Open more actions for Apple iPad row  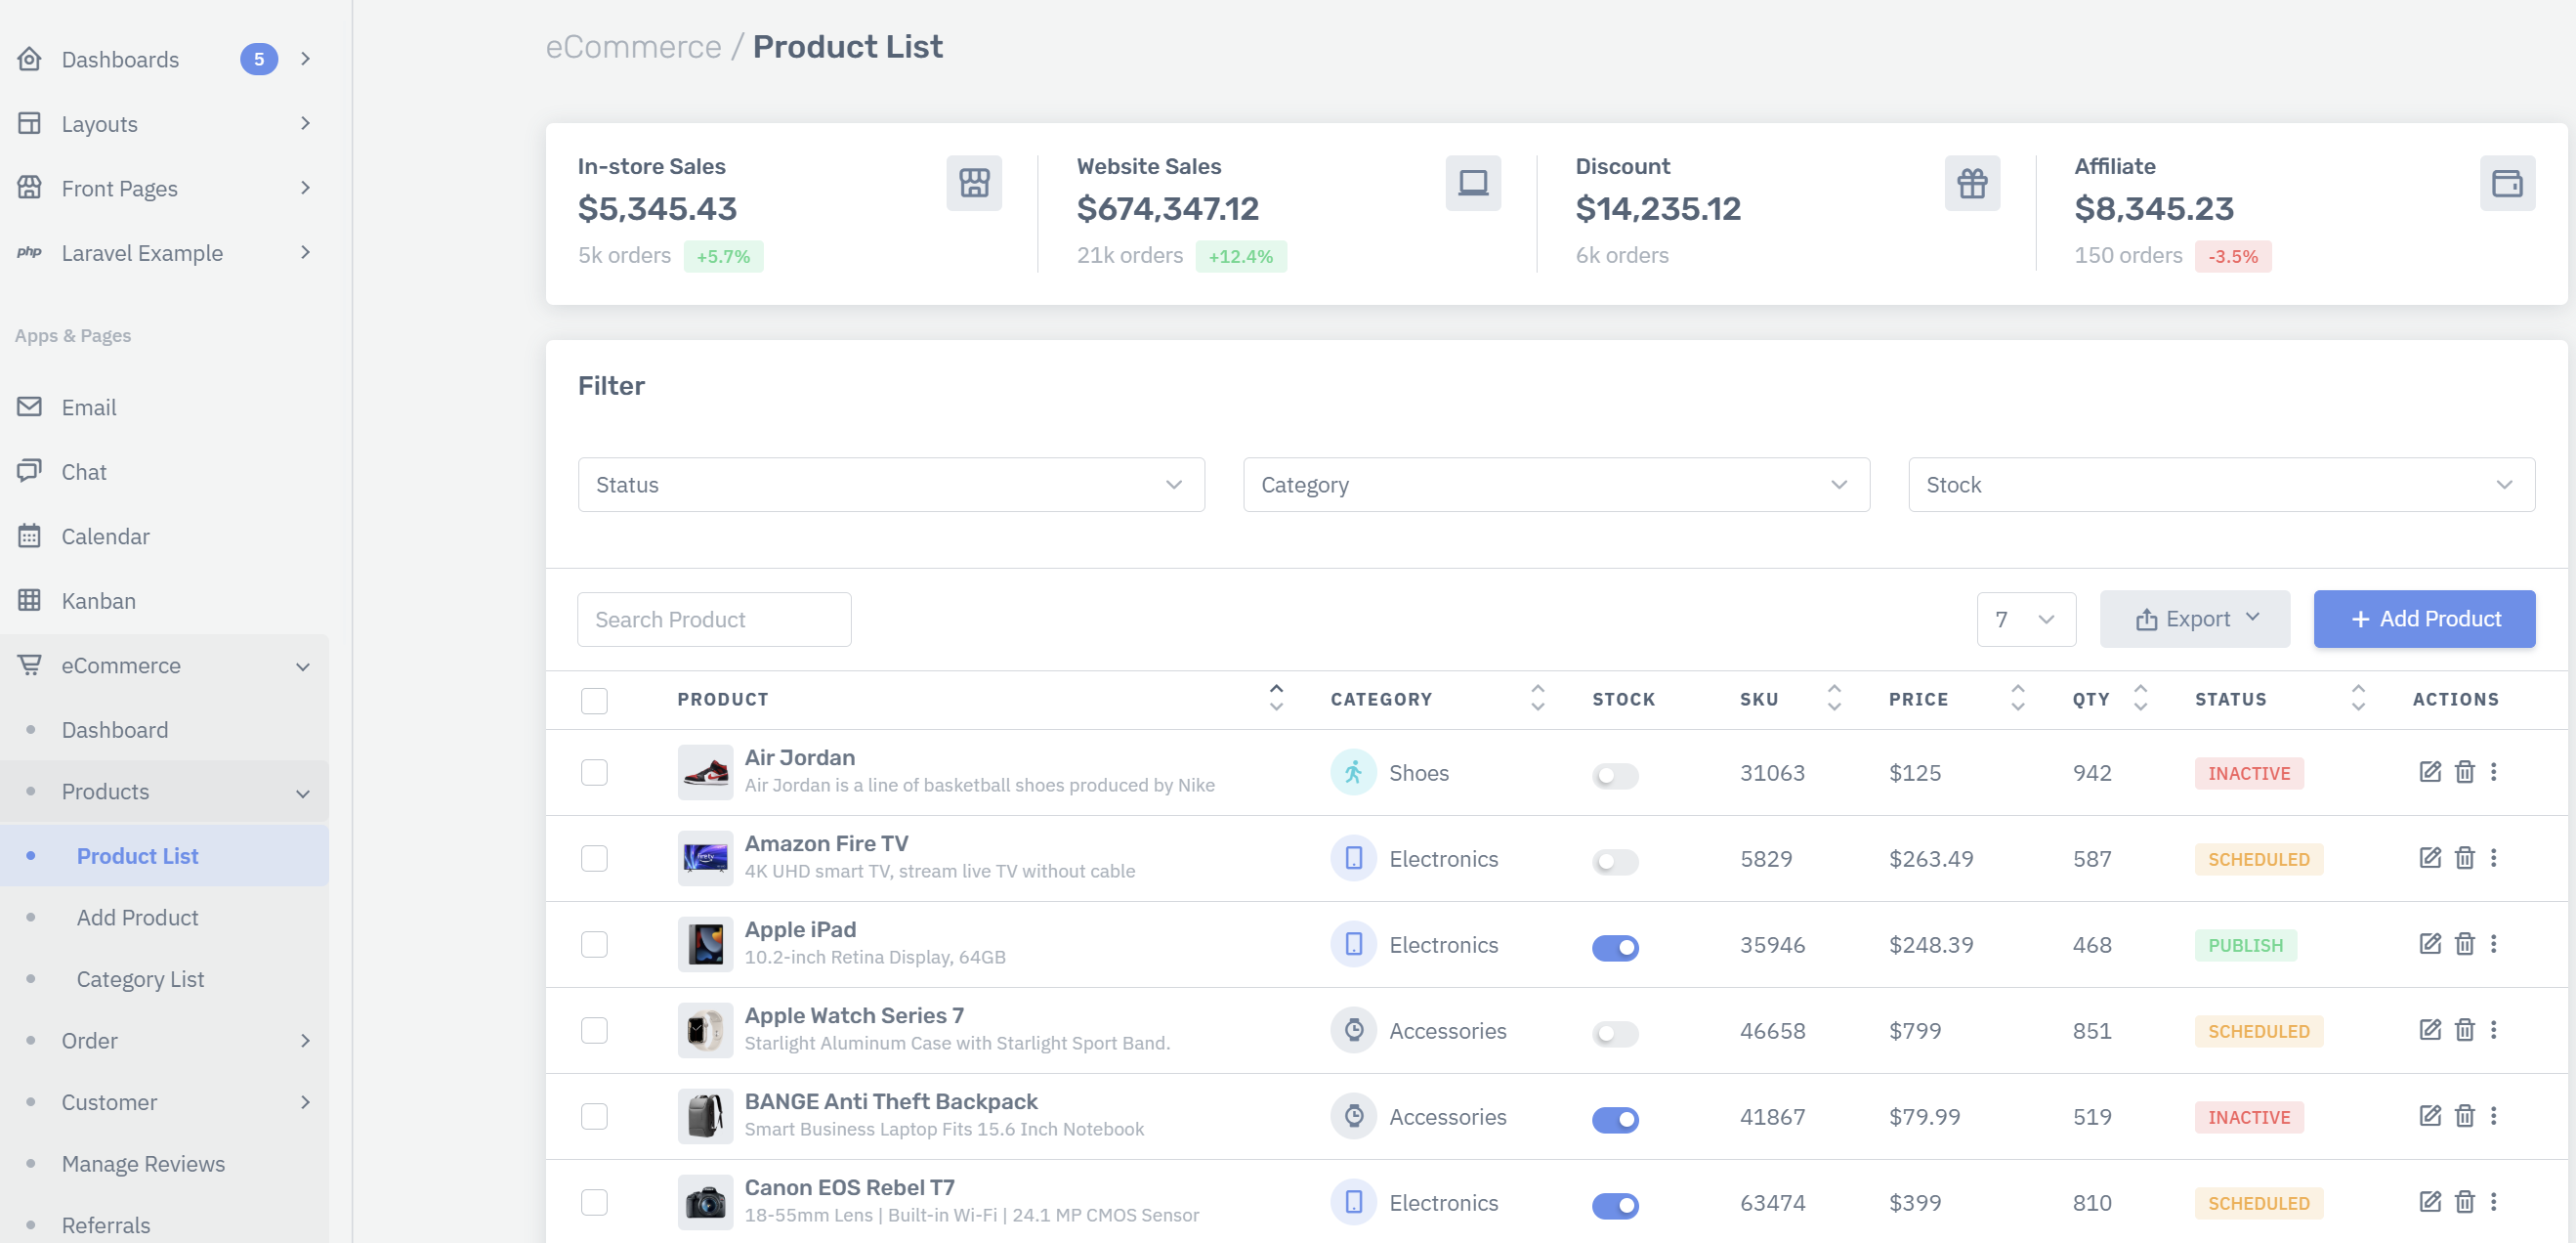[x=2494, y=943]
